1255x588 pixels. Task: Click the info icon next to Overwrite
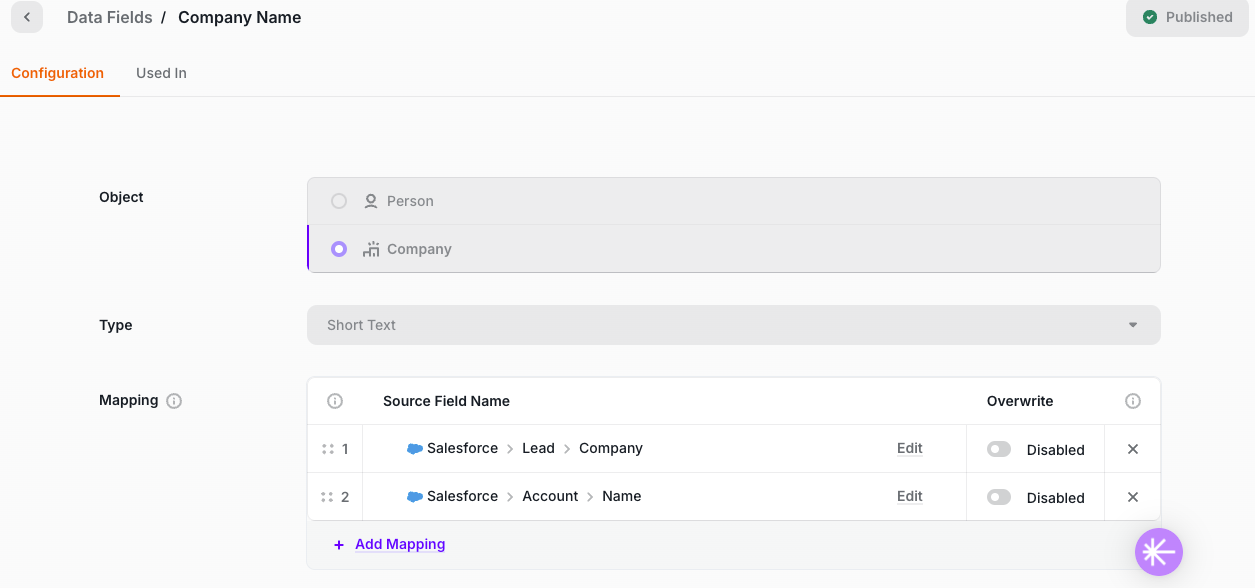tap(1133, 401)
